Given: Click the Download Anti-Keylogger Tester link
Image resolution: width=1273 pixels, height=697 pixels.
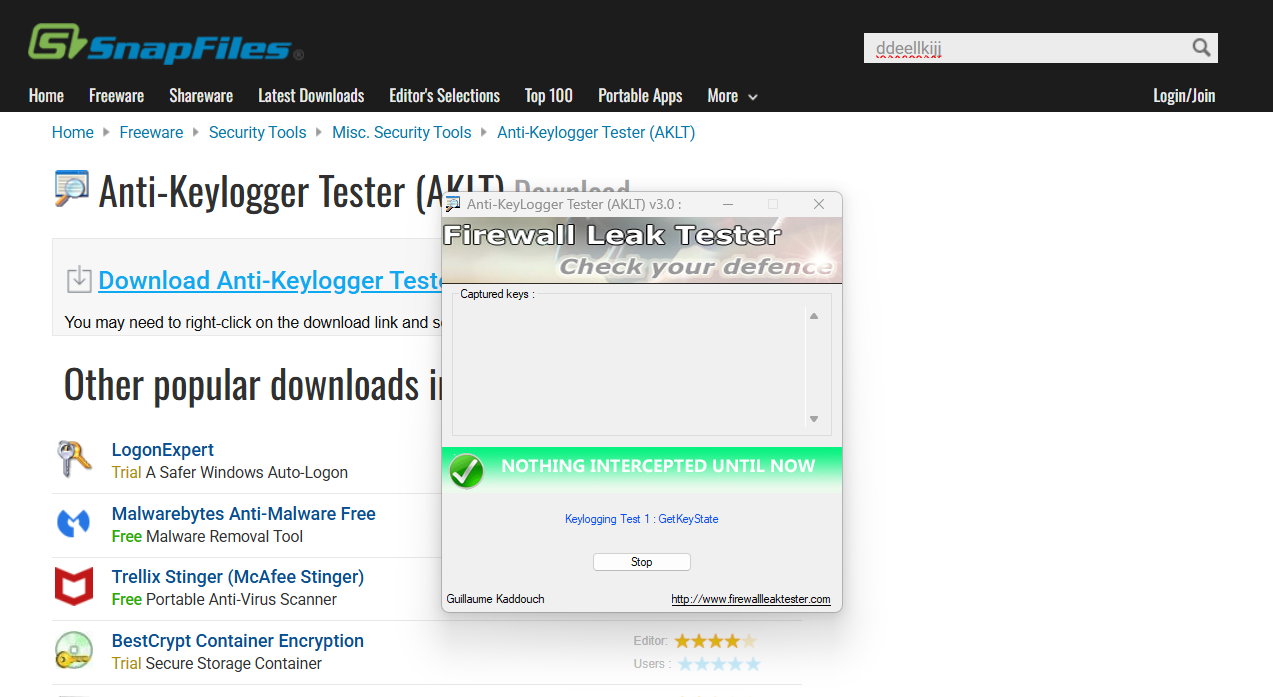Looking at the screenshot, I should tap(270, 281).
